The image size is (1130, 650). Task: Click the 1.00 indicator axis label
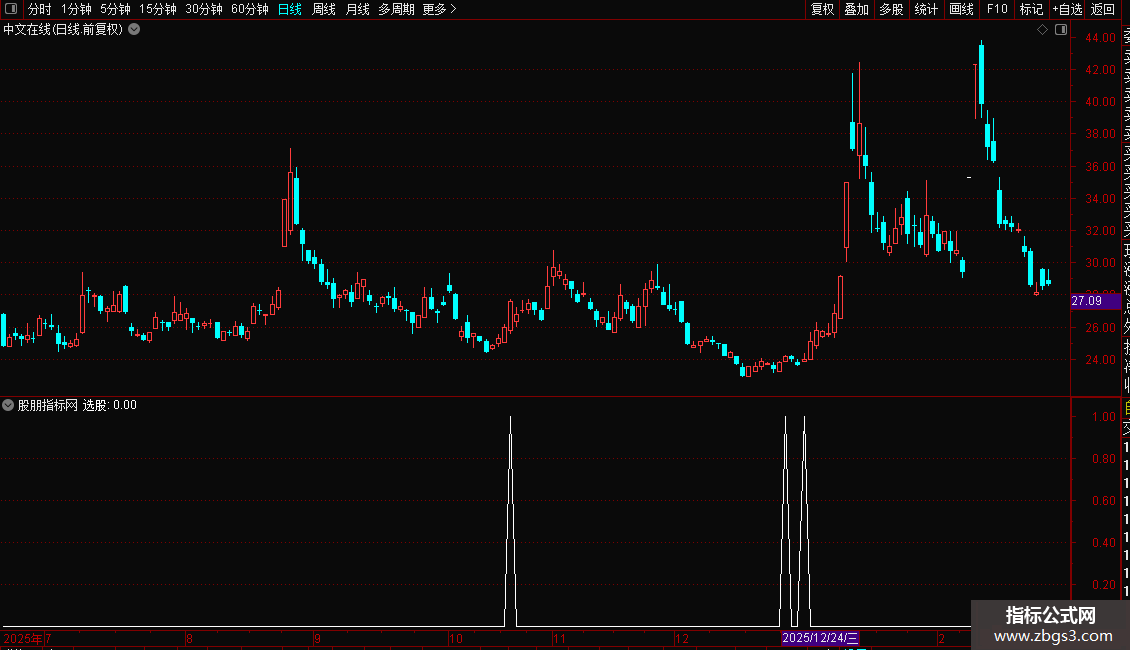(1104, 417)
